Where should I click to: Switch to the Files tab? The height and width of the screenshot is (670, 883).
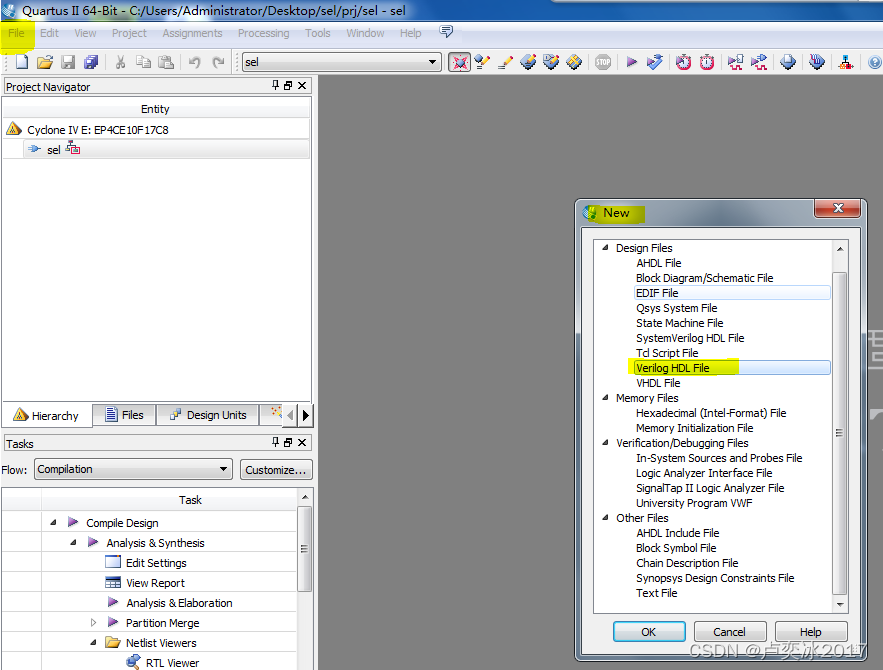tap(124, 415)
